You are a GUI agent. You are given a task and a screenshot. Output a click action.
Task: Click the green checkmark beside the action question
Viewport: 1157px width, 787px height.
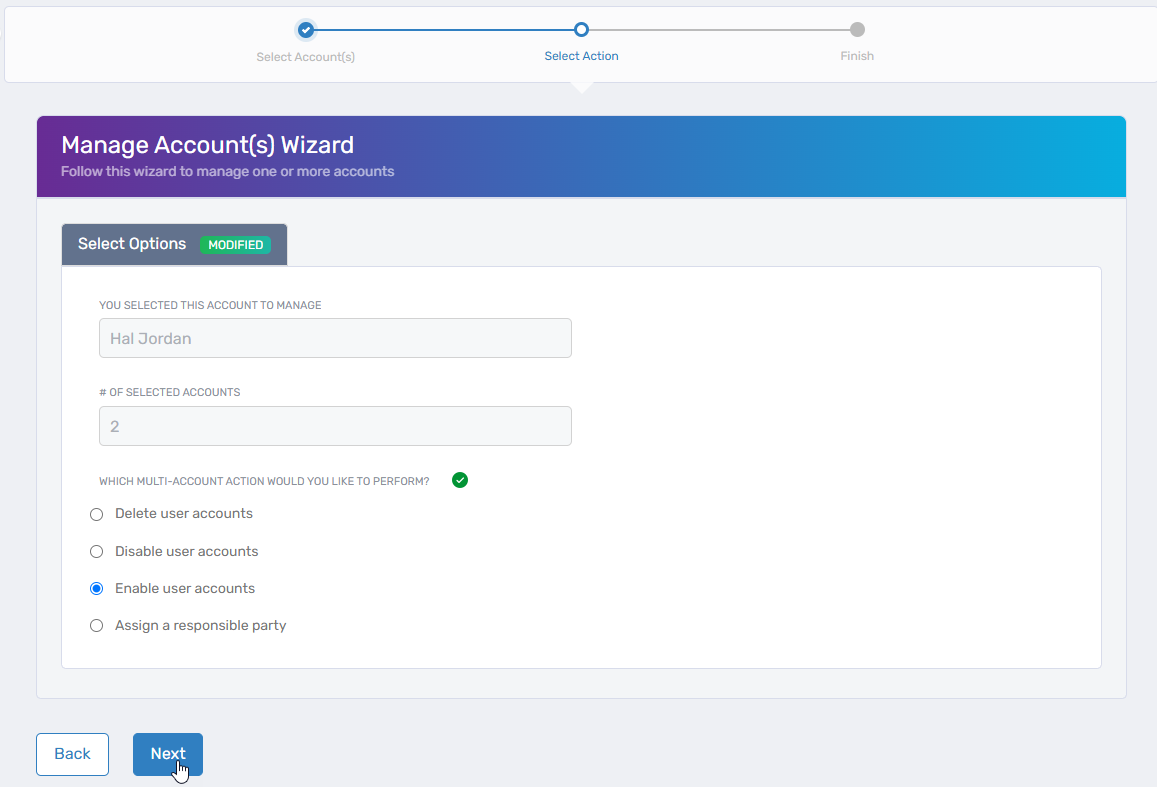(x=460, y=480)
